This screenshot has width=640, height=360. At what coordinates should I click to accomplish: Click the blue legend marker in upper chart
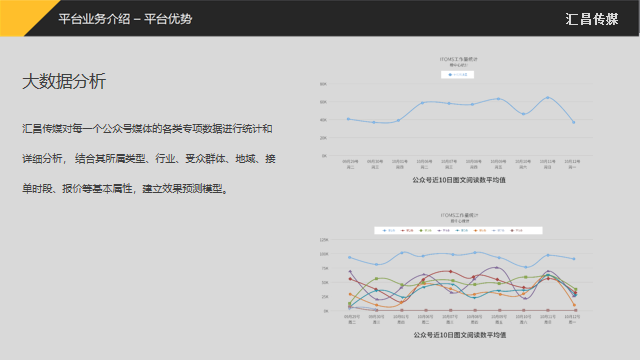[x=450, y=75]
